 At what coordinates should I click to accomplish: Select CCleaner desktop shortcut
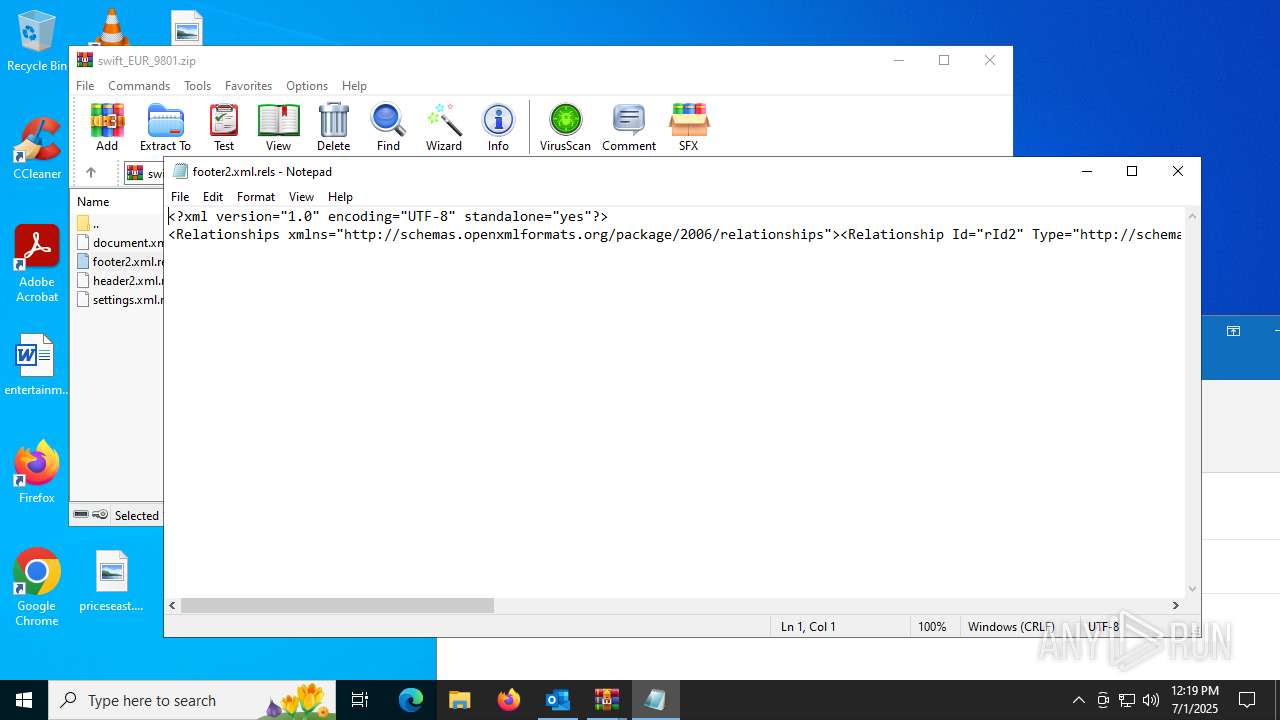[x=37, y=150]
